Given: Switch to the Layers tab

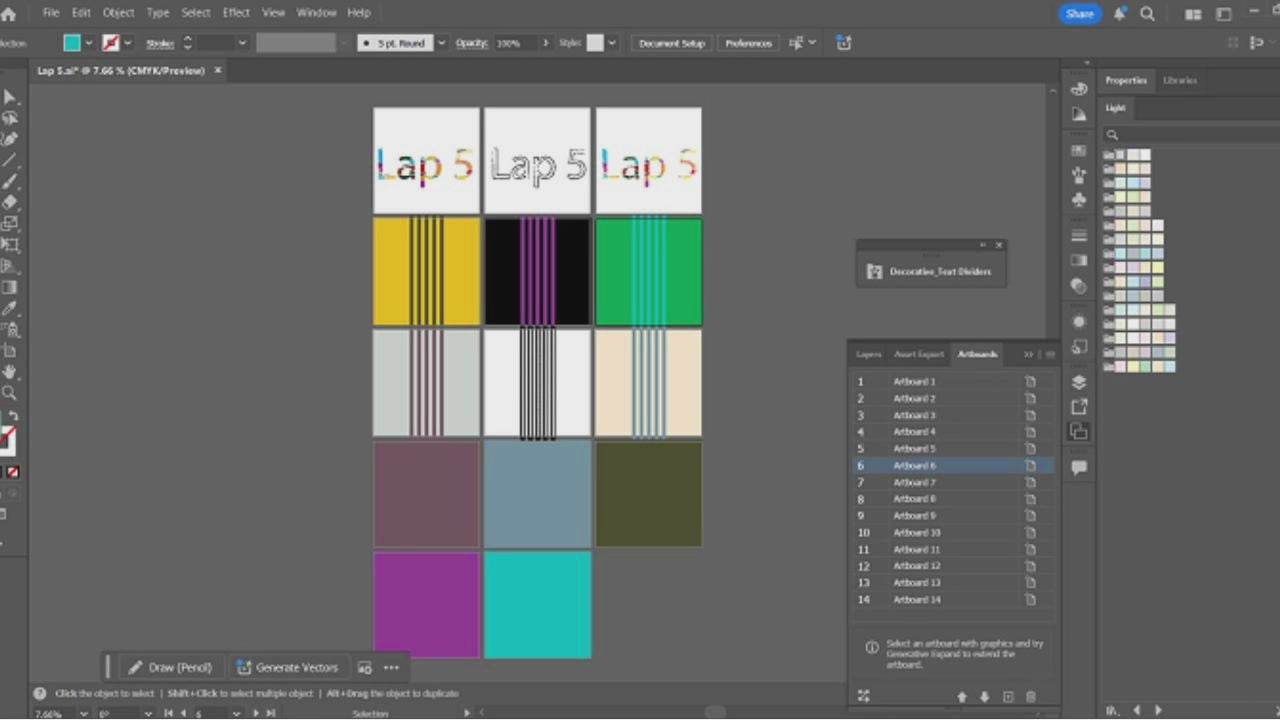Looking at the screenshot, I should click(x=868, y=354).
